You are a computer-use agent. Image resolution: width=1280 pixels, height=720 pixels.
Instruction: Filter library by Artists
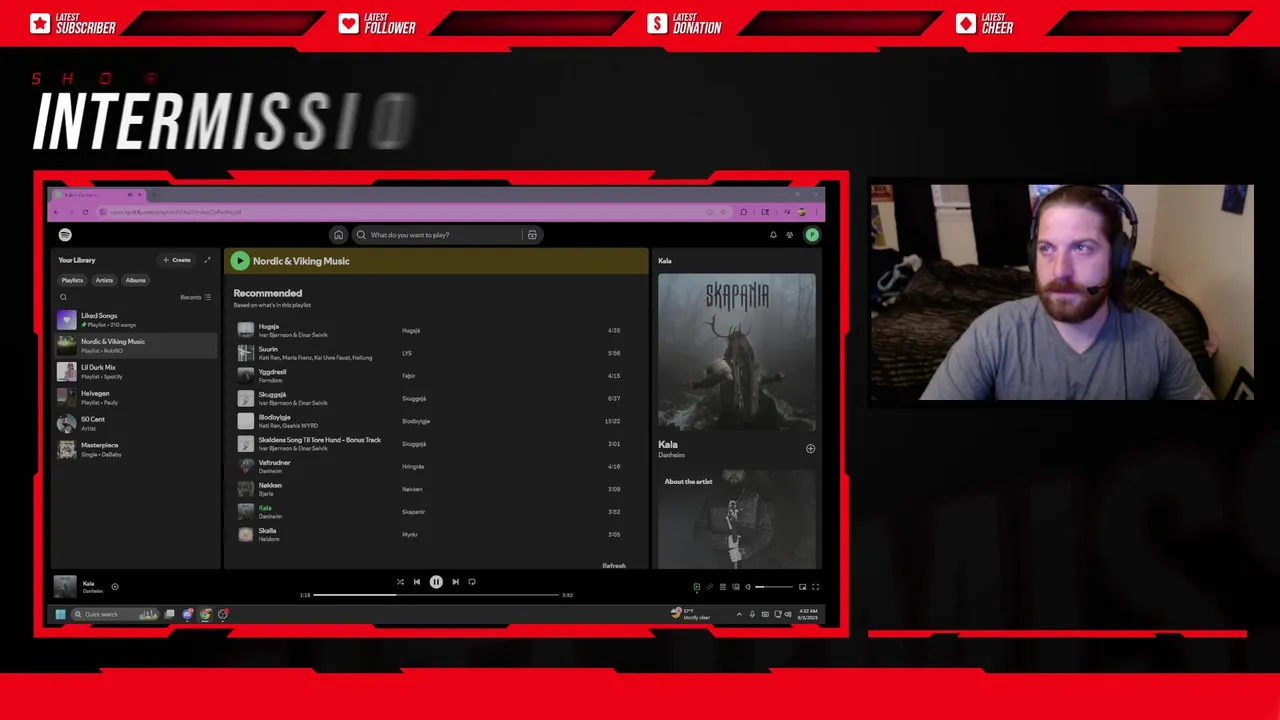click(x=104, y=280)
